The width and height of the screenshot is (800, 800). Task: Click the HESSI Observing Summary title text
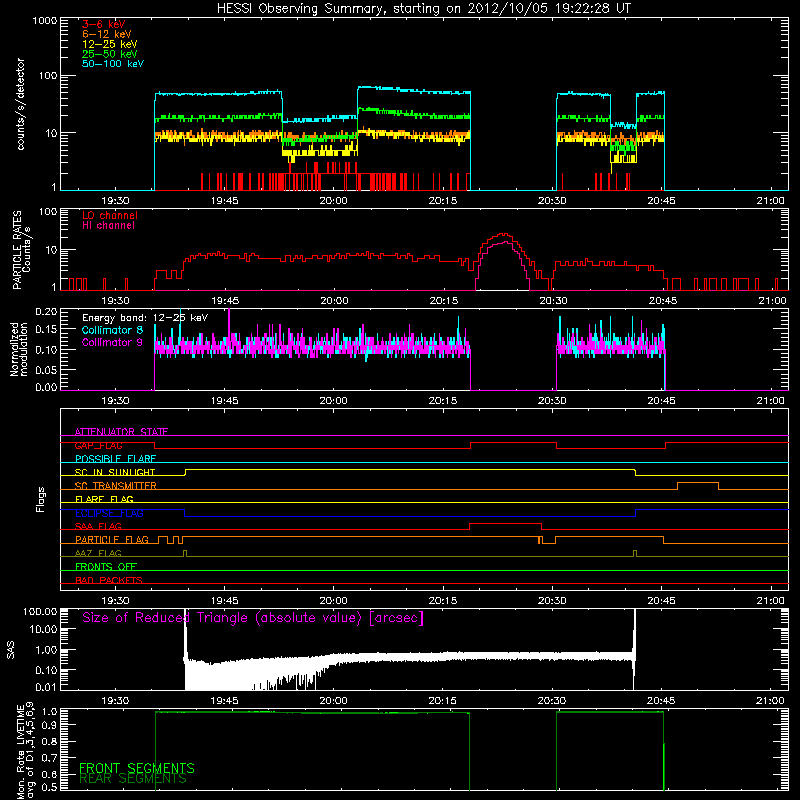[x=424, y=9]
